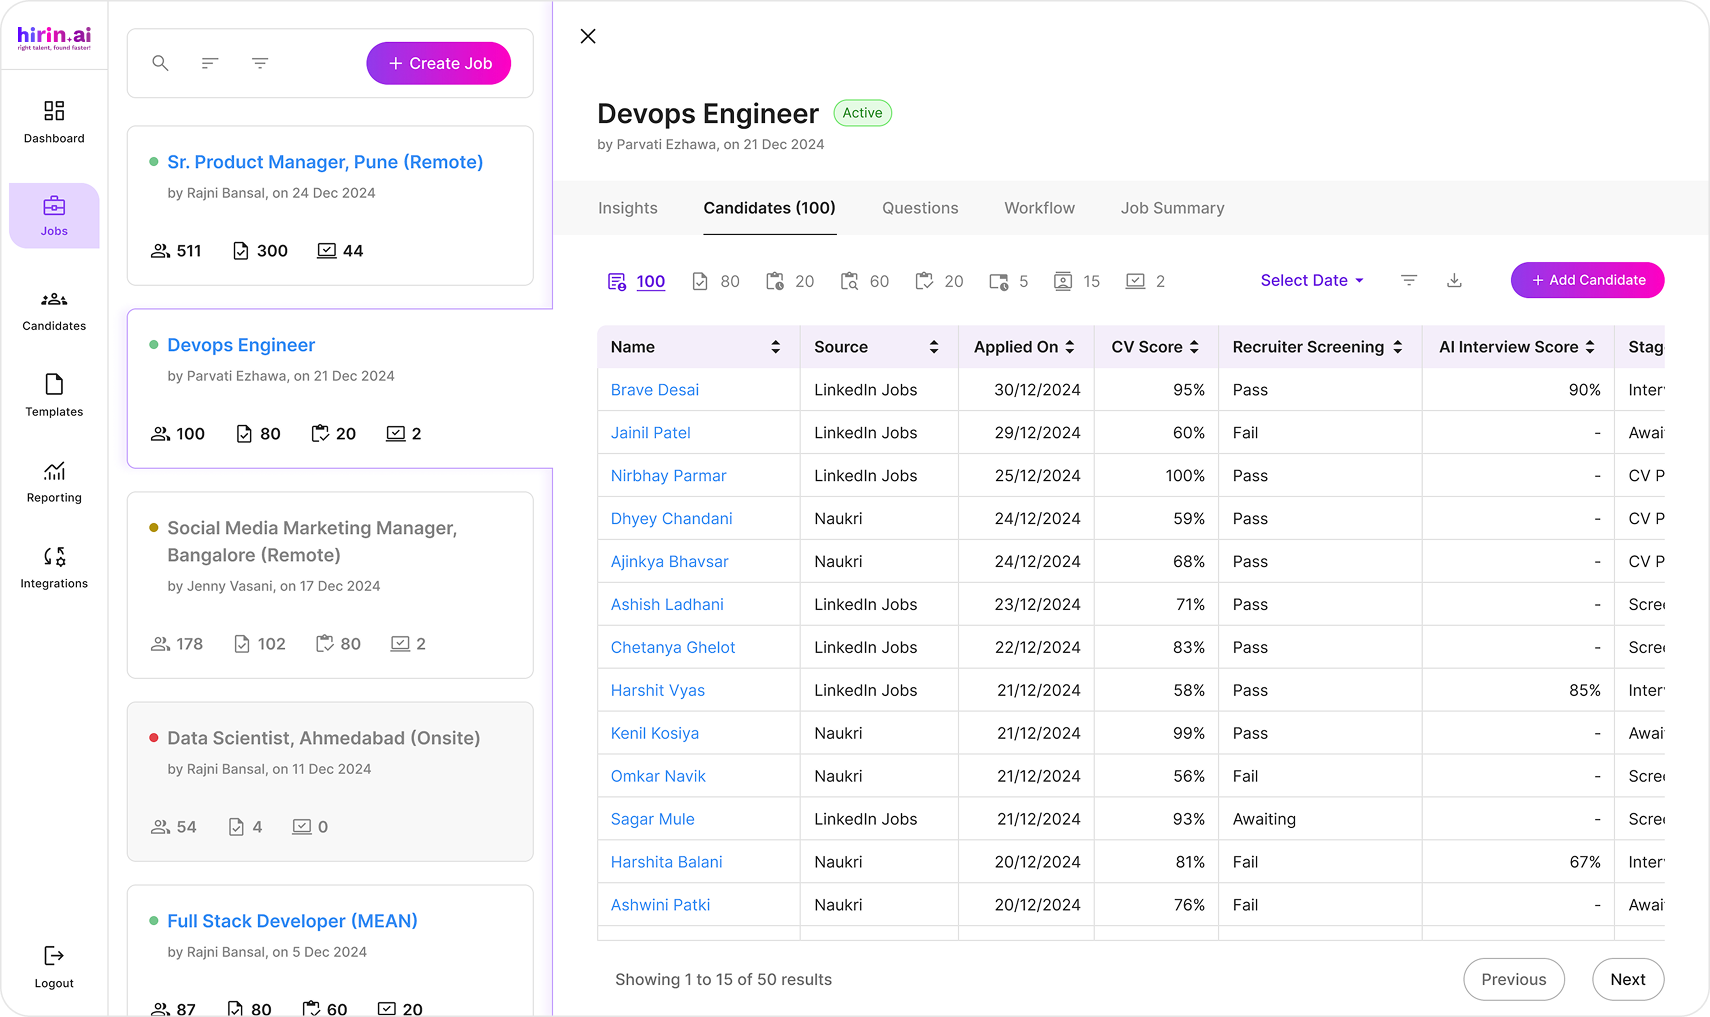Click the hirin.ai logo
The height and width of the screenshot is (1017, 1710).
[x=54, y=38]
